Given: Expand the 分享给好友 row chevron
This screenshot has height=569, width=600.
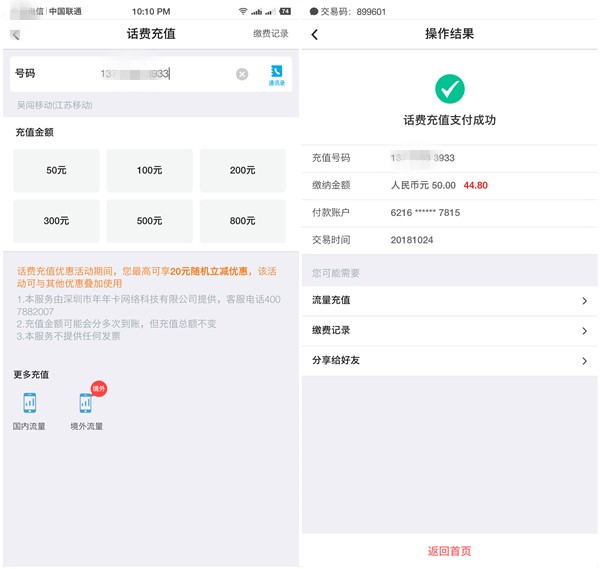Looking at the screenshot, I should click(x=584, y=361).
